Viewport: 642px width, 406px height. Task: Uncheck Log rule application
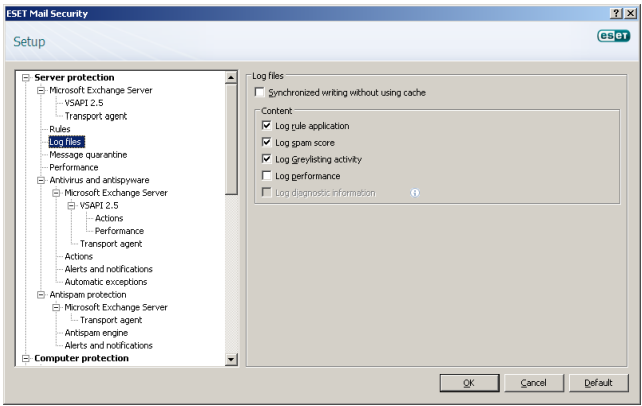pyautogui.click(x=267, y=125)
